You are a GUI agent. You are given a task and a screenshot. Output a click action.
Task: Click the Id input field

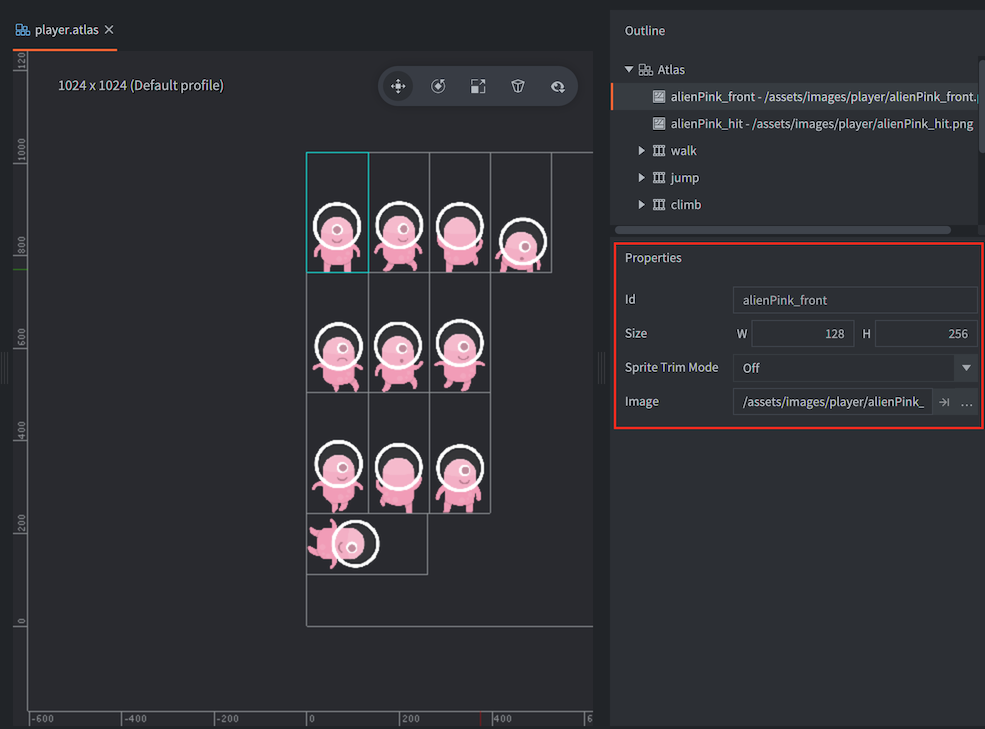click(x=854, y=300)
